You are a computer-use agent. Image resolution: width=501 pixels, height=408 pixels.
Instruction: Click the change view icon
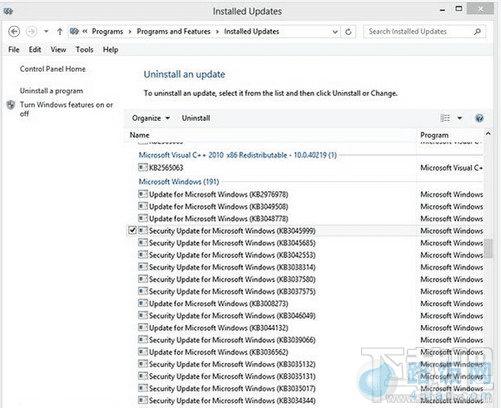pos(445,118)
